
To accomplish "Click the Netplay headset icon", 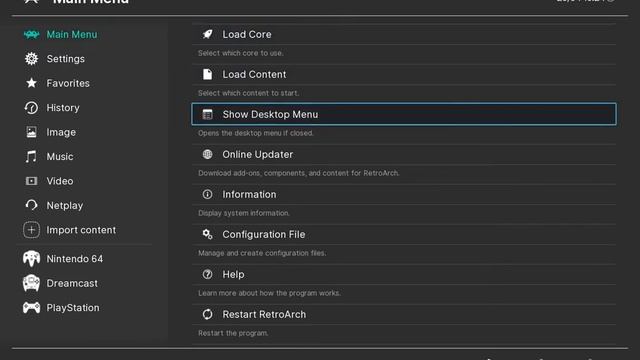I will click(31, 205).
